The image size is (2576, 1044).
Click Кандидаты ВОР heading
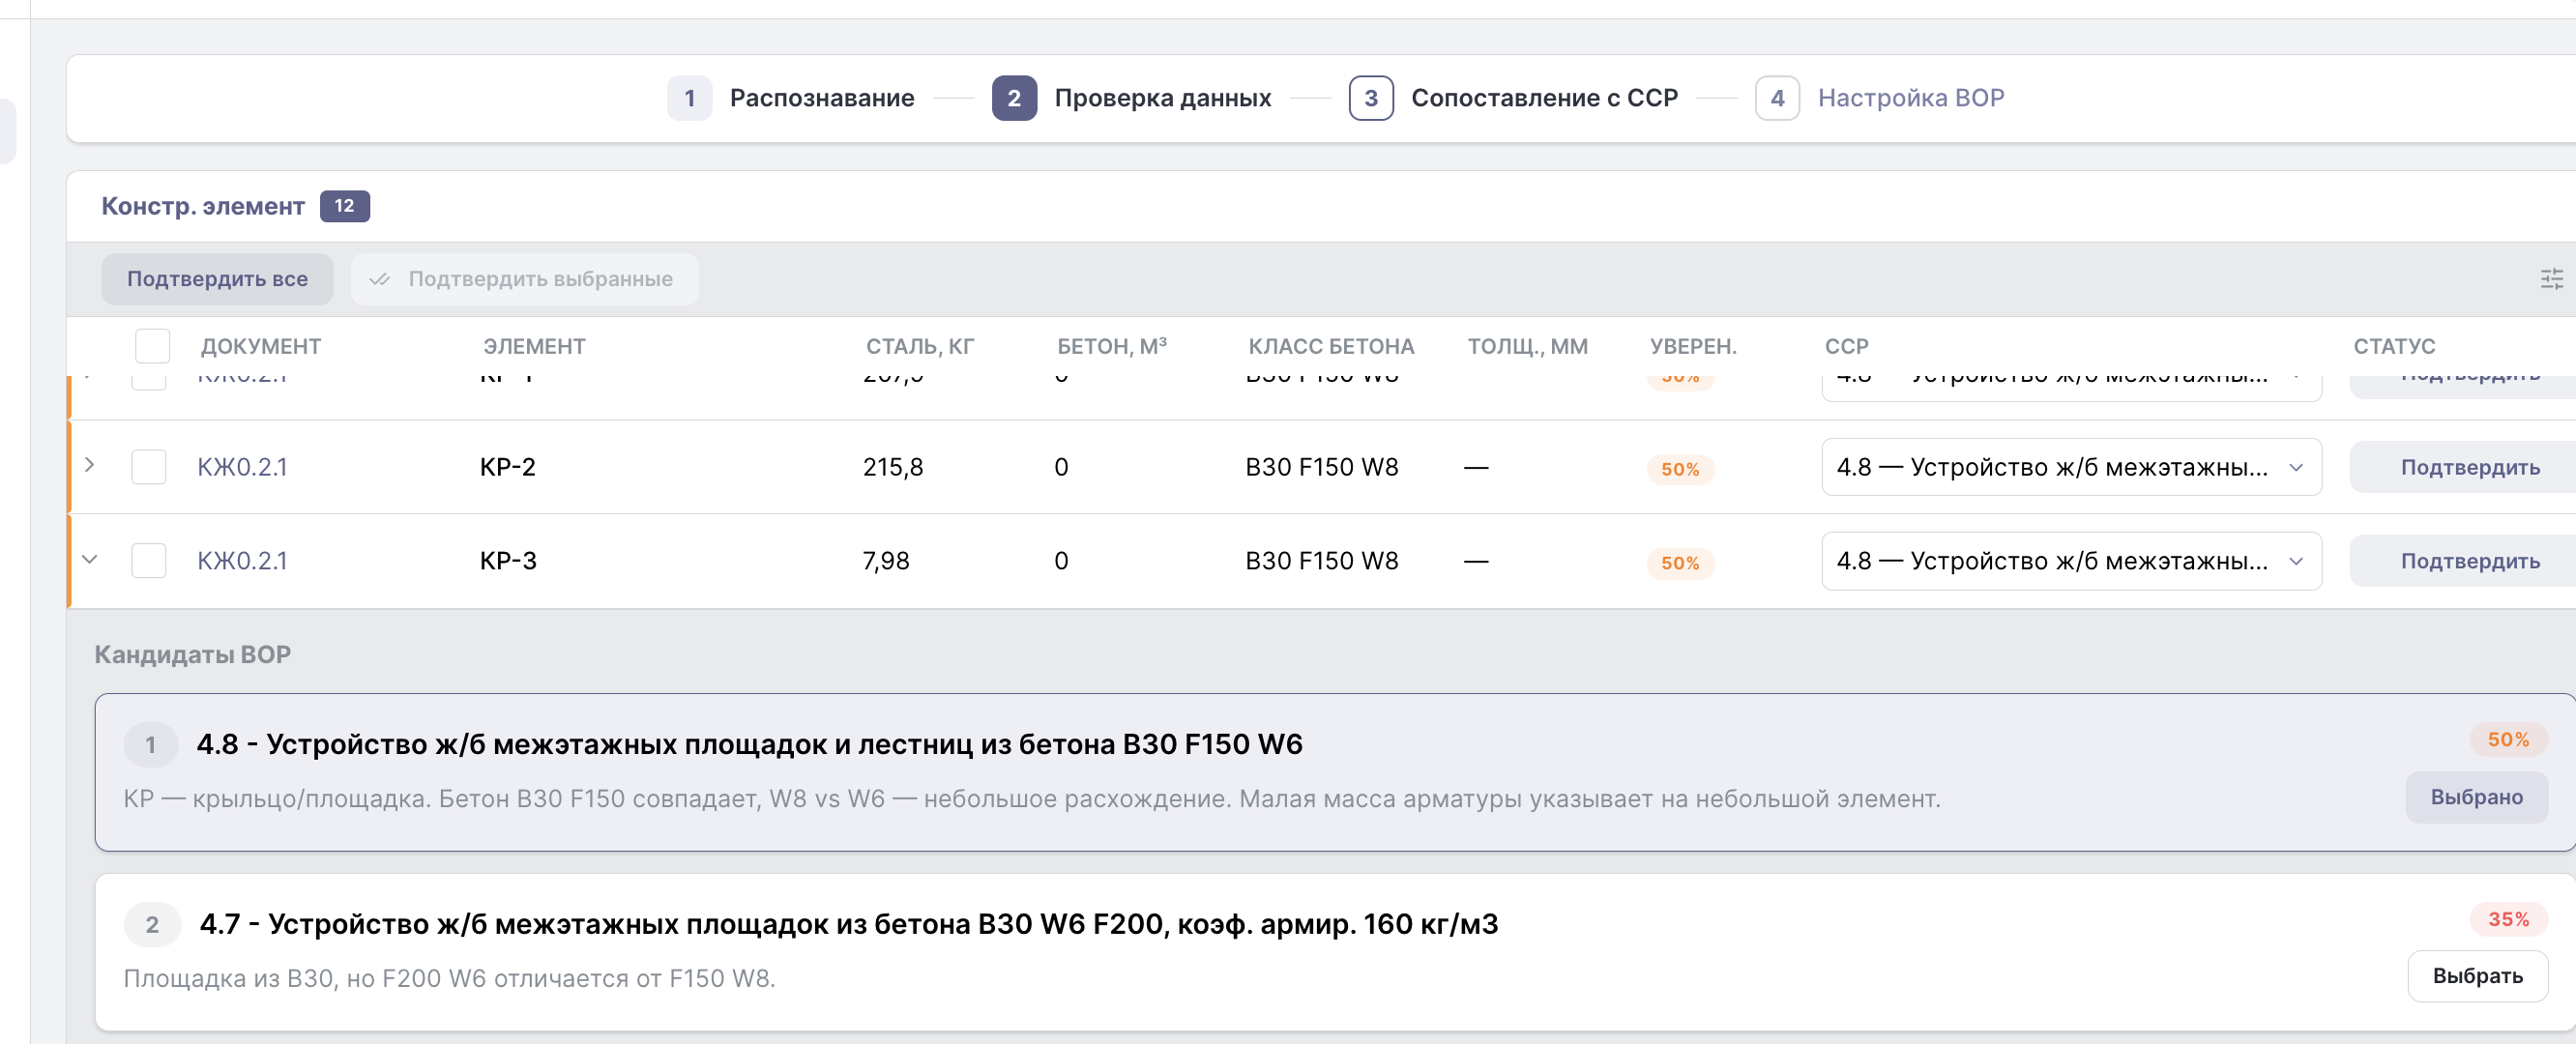[x=193, y=654]
